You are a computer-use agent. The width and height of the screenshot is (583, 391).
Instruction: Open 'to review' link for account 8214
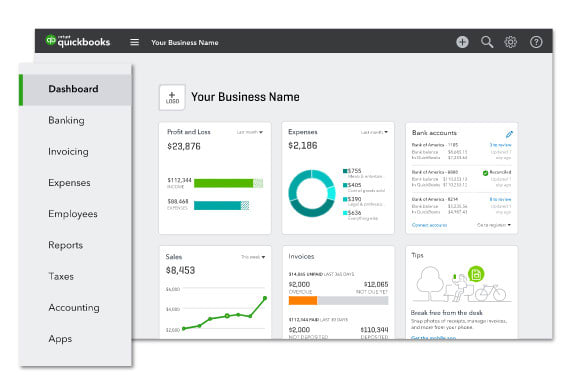coord(500,200)
